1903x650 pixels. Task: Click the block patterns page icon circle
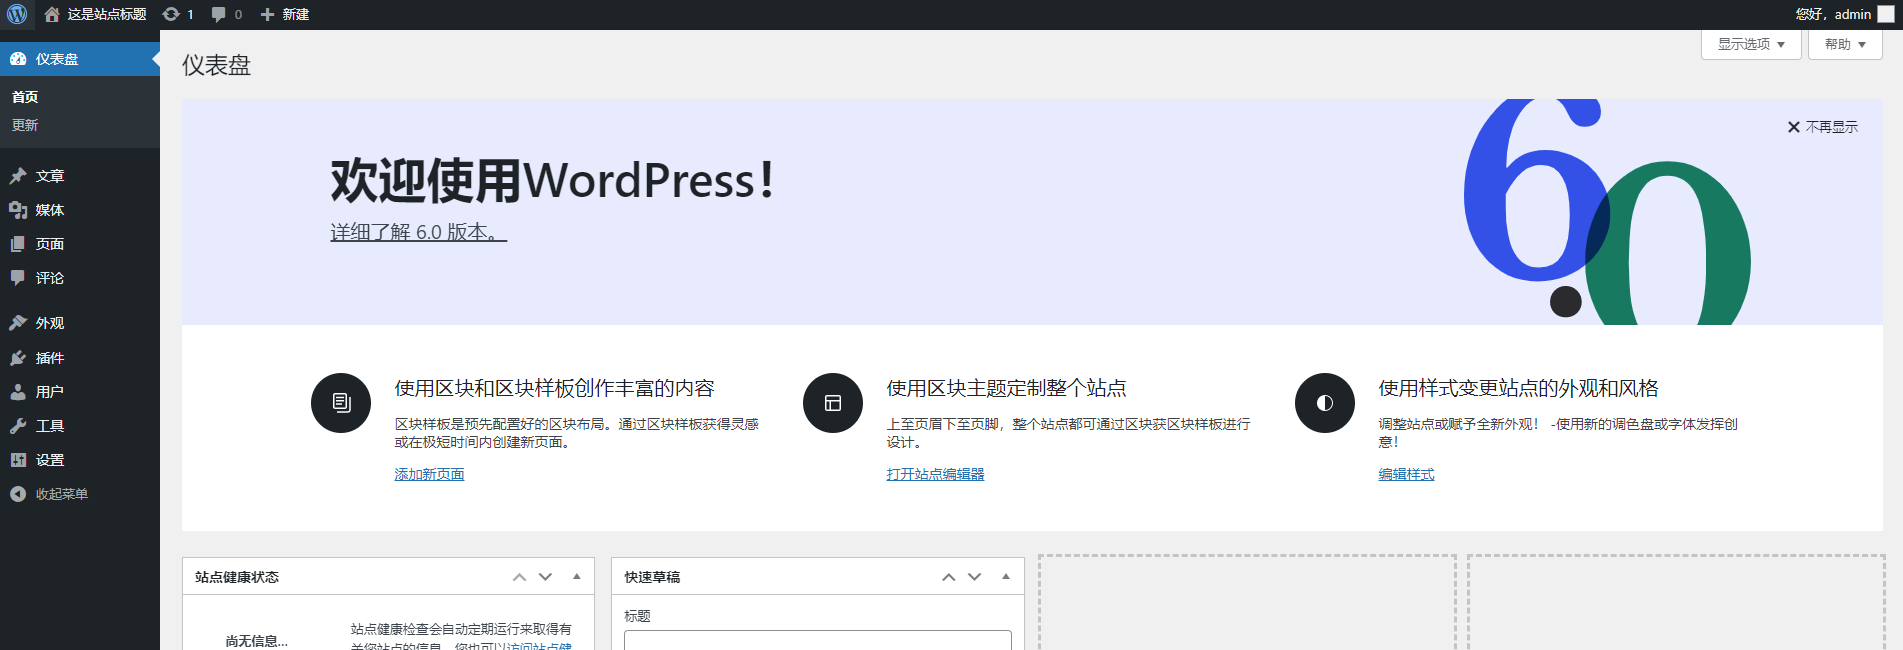(x=341, y=403)
